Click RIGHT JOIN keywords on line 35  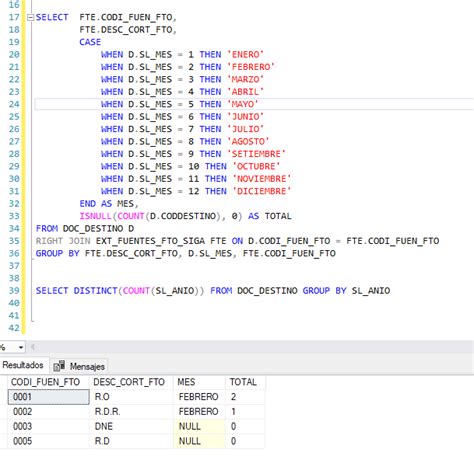coord(63,241)
